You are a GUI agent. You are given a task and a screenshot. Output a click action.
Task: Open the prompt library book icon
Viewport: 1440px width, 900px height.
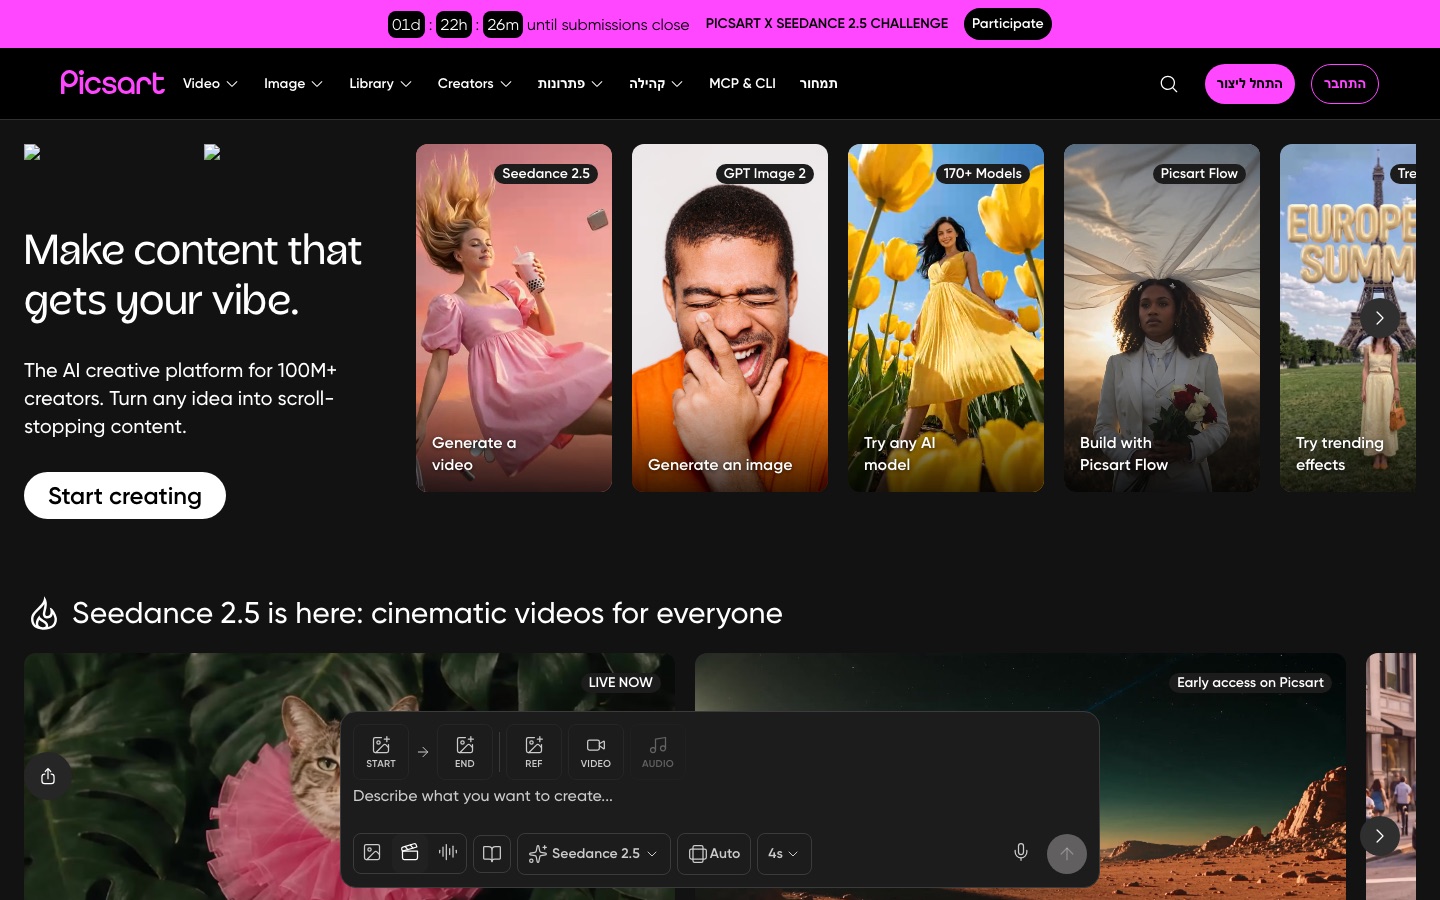(x=492, y=853)
